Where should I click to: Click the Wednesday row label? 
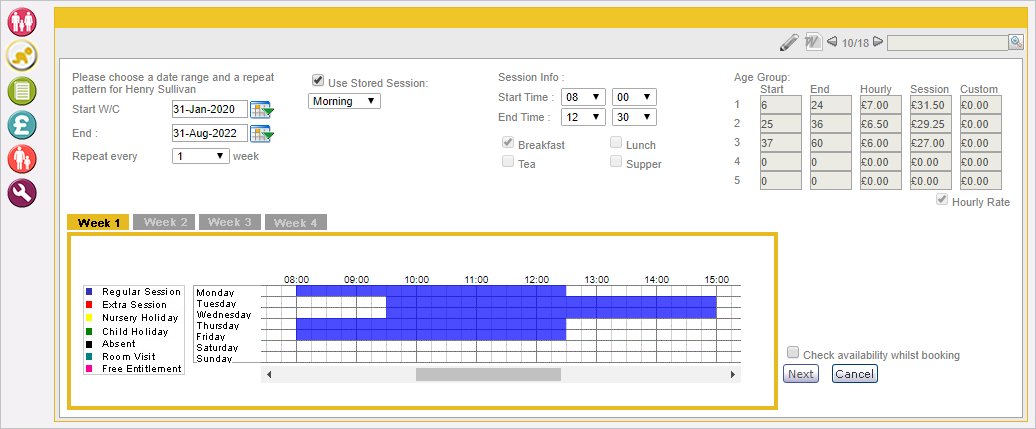point(224,315)
